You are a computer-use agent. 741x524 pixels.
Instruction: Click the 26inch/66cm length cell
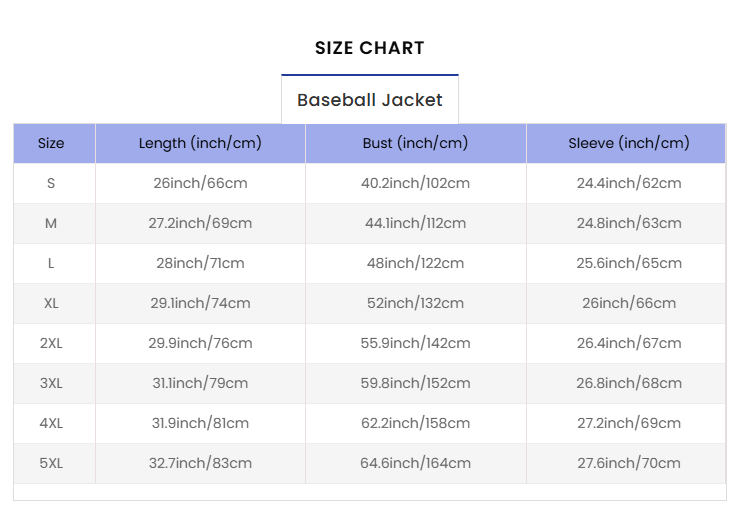(200, 183)
